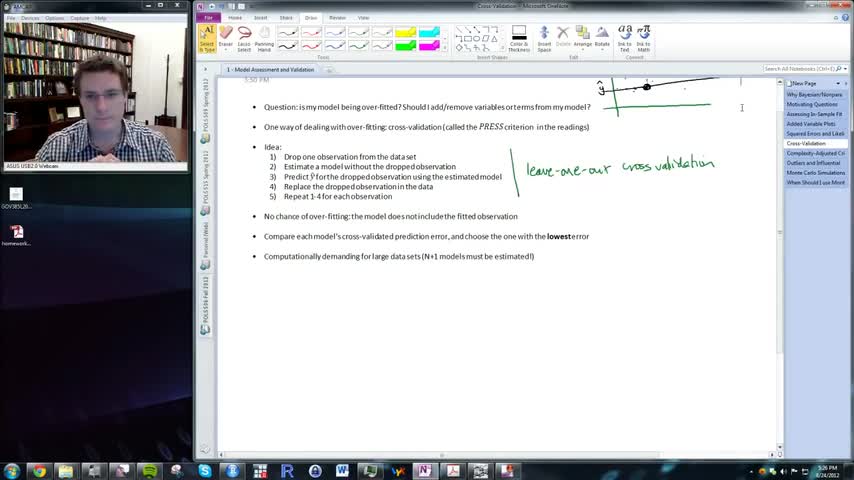The height and width of the screenshot is (480, 854).
Task: Pick the green highlighter
Action: [405, 46]
